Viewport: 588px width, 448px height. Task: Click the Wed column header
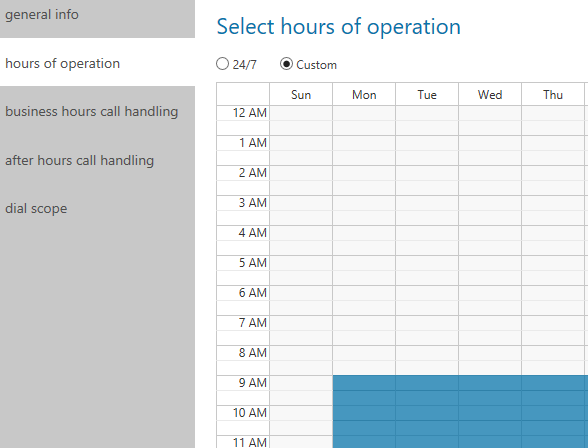point(490,94)
